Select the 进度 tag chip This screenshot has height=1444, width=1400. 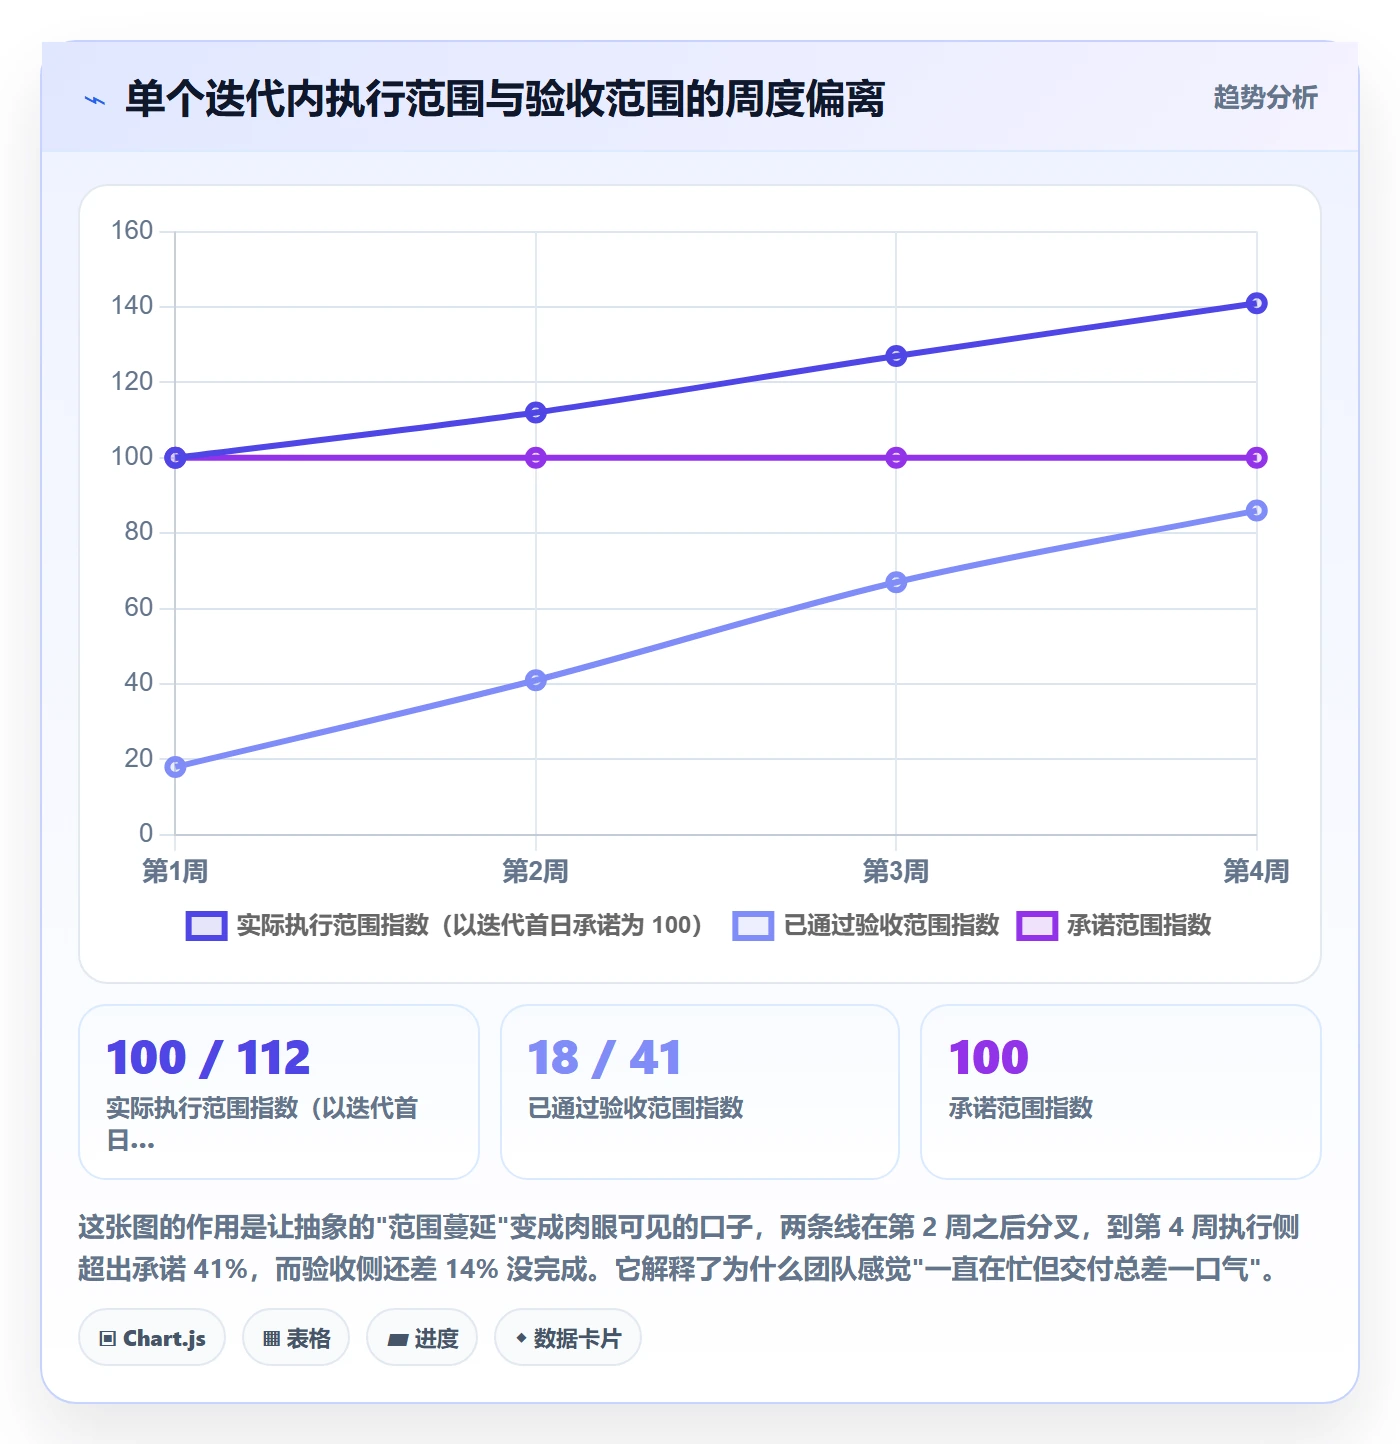click(422, 1338)
